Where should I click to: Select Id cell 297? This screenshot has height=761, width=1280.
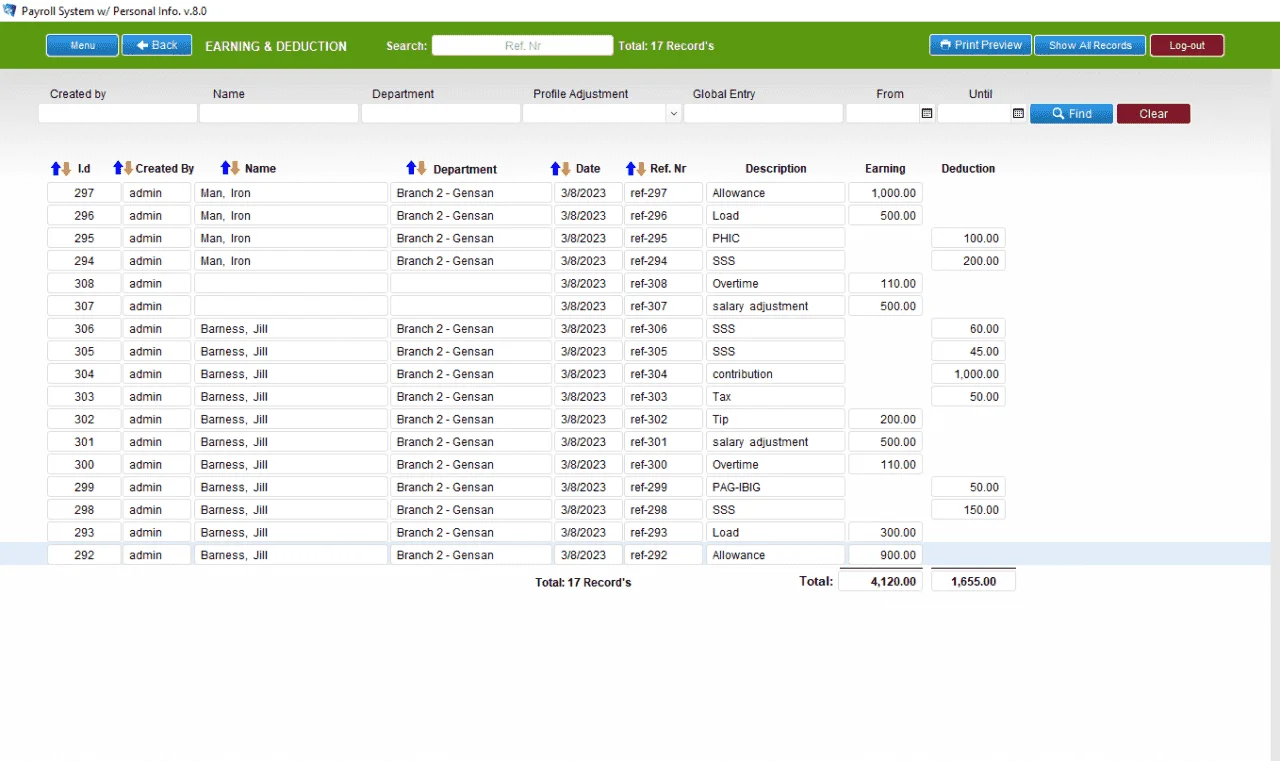point(84,193)
